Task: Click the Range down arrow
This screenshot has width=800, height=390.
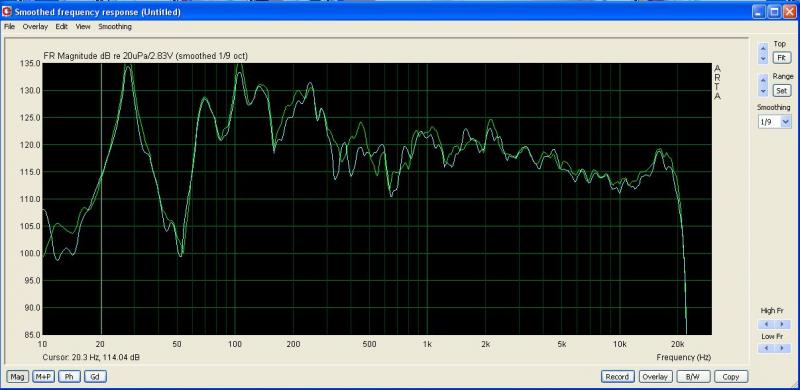Action: click(x=763, y=91)
